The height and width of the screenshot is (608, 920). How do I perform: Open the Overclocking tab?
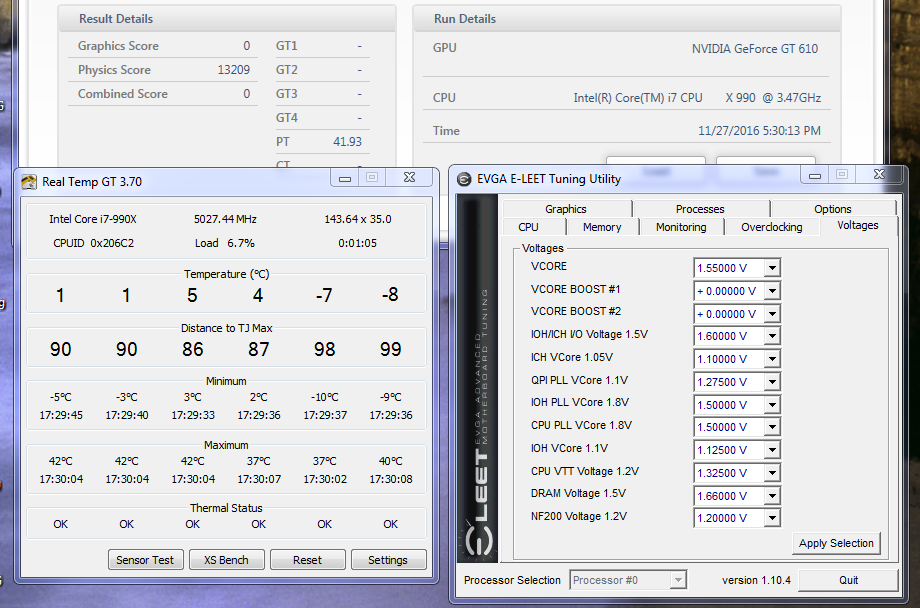[772, 227]
